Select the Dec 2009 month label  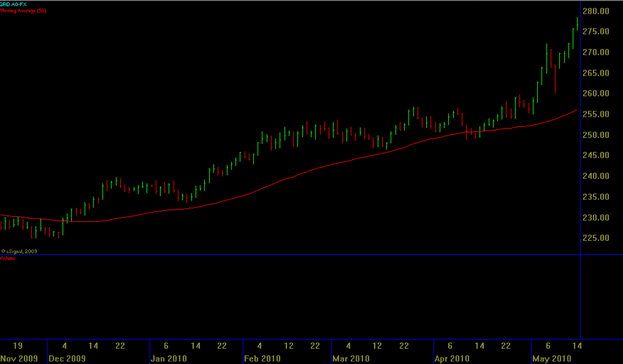(x=67, y=358)
